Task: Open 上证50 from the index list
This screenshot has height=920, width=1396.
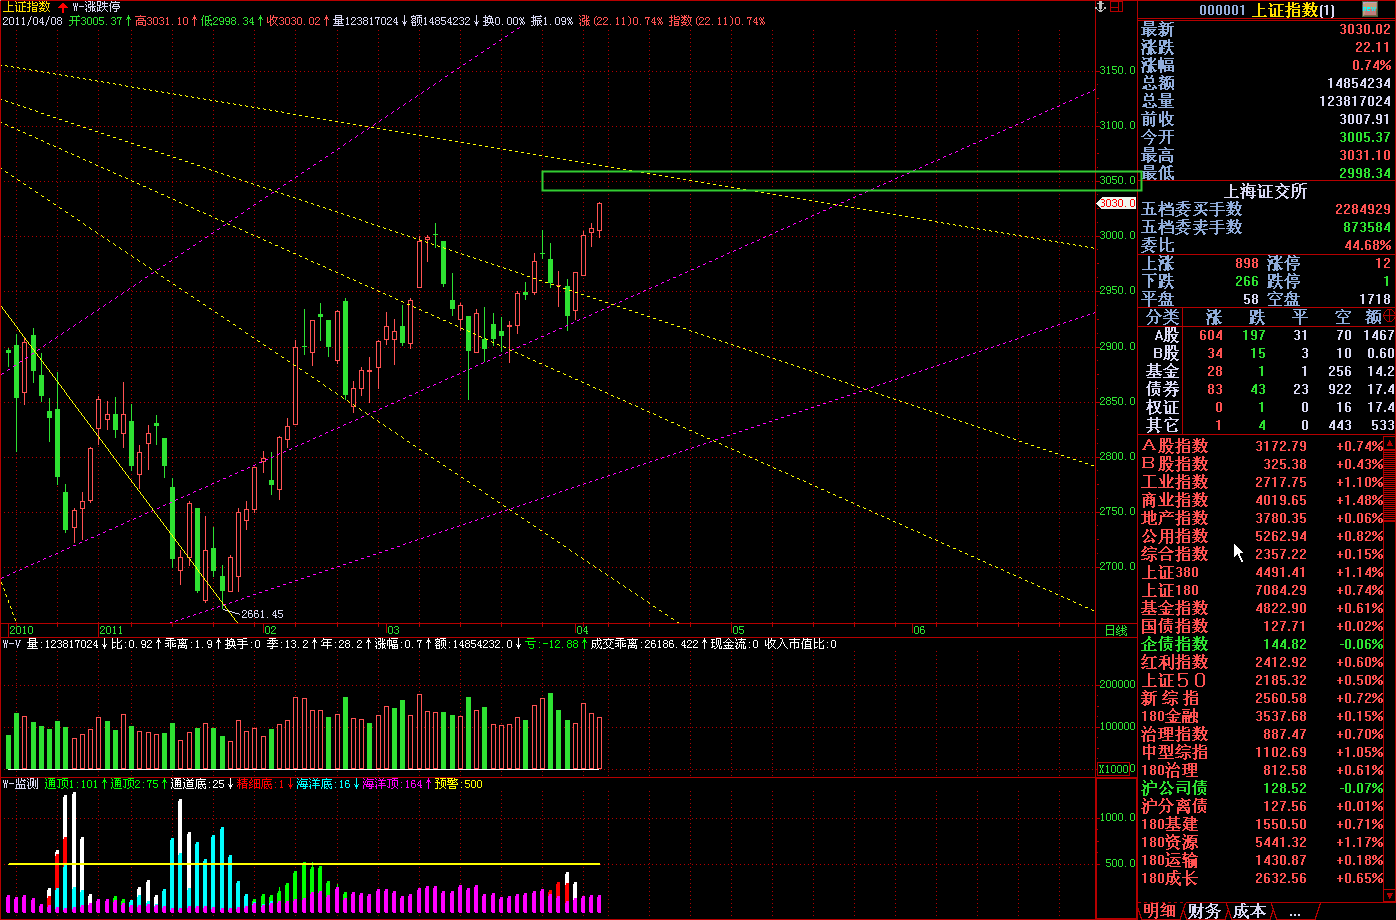Action: [x=1175, y=680]
